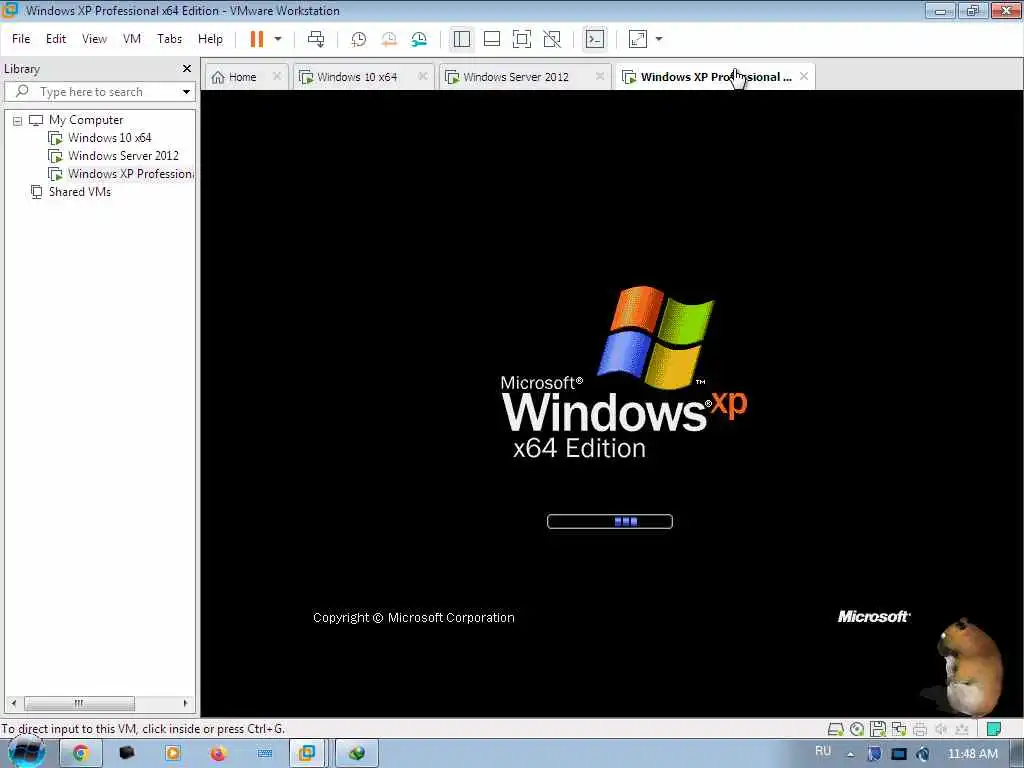The image size is (1024, 768).
Task: Open the View menu
Action: coord(94,39)
